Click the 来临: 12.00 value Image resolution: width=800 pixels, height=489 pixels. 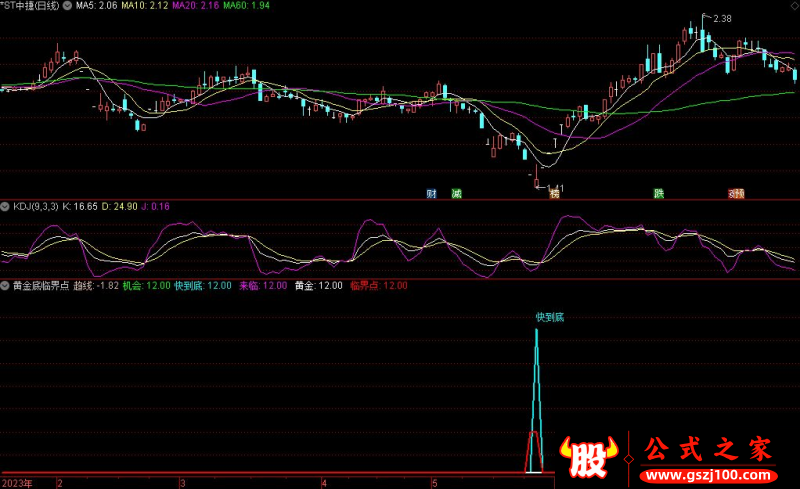[263, 286]
